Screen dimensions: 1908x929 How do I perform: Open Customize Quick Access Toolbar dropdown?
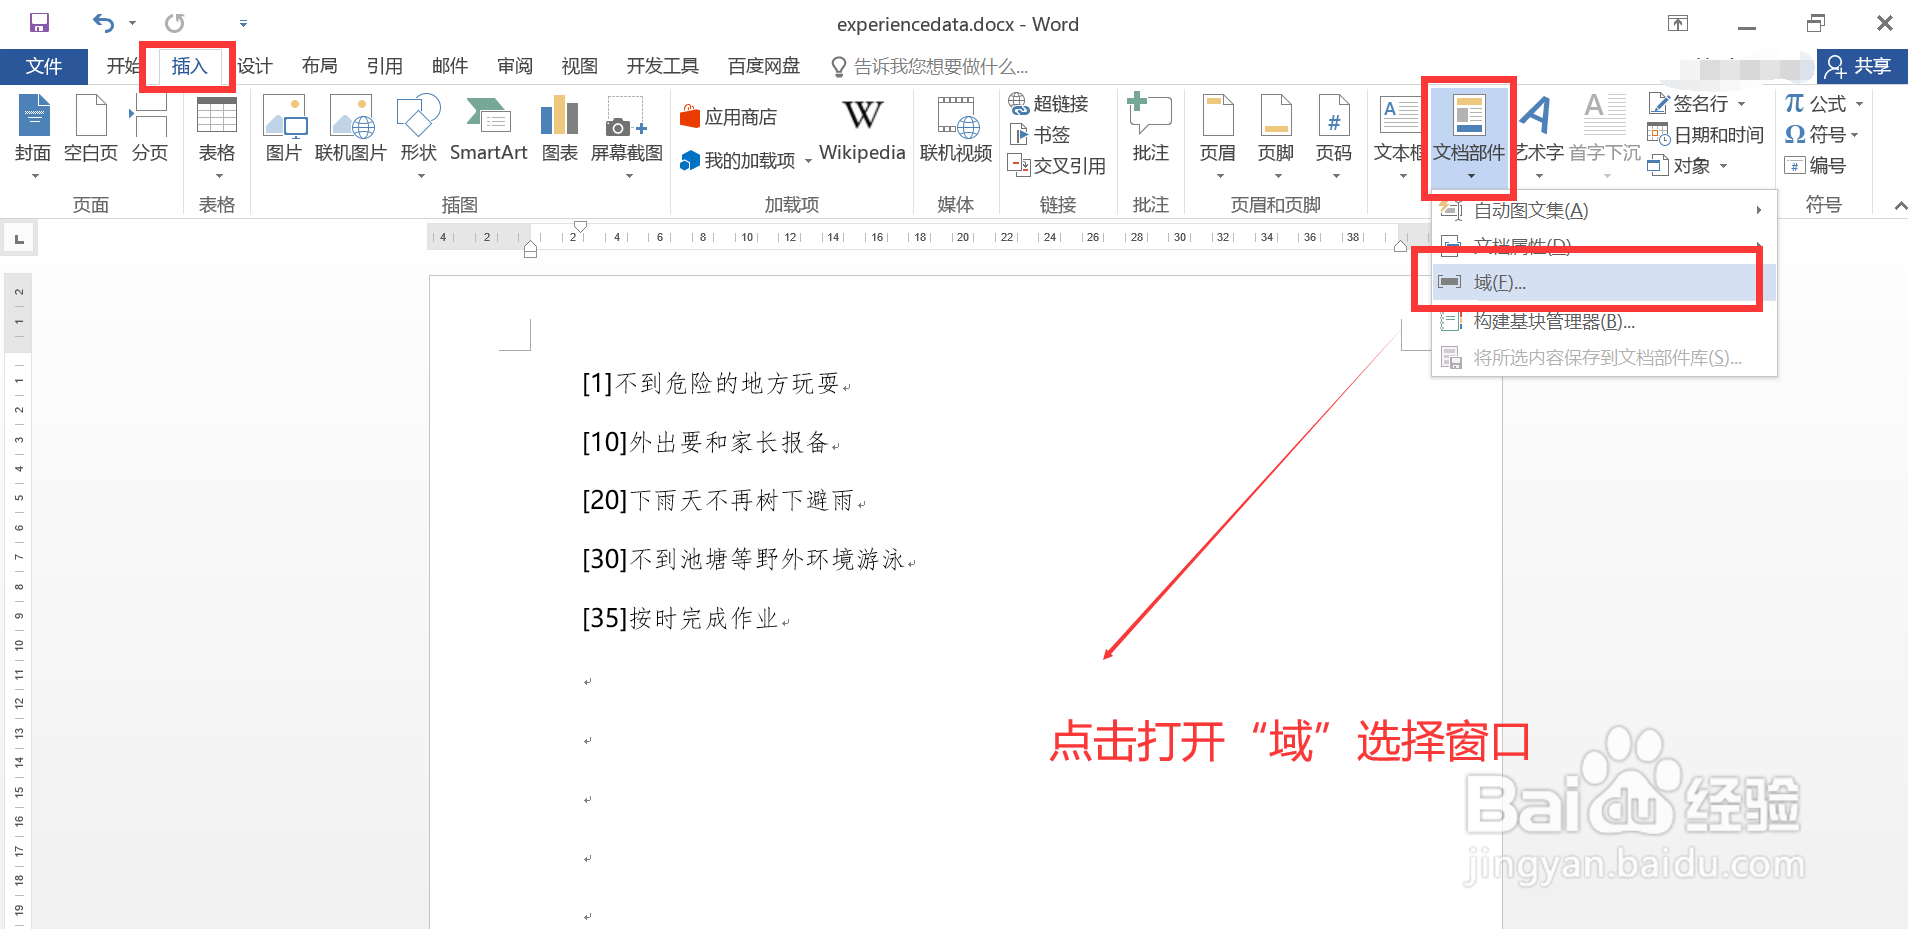coord(243,22)
